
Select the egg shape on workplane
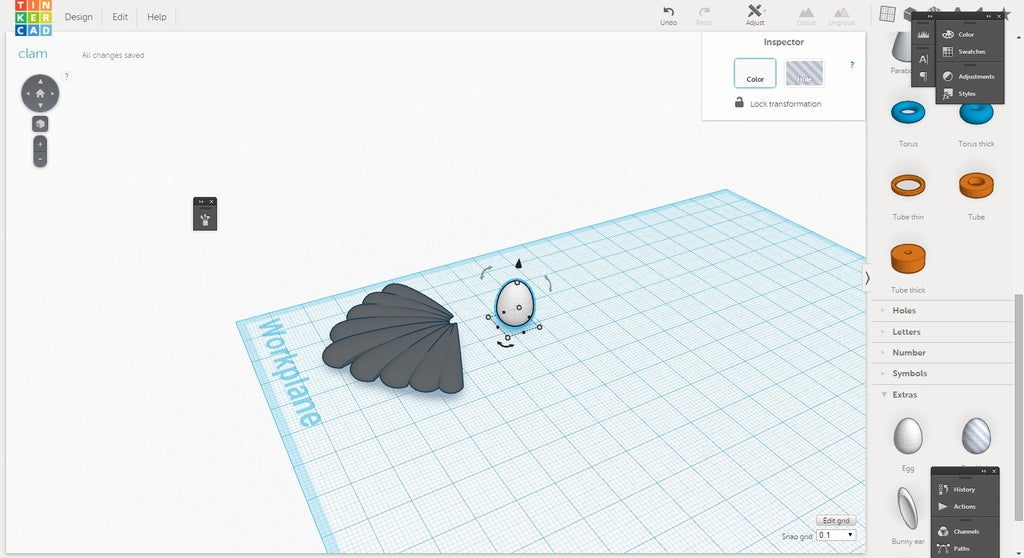coord(515,304)
